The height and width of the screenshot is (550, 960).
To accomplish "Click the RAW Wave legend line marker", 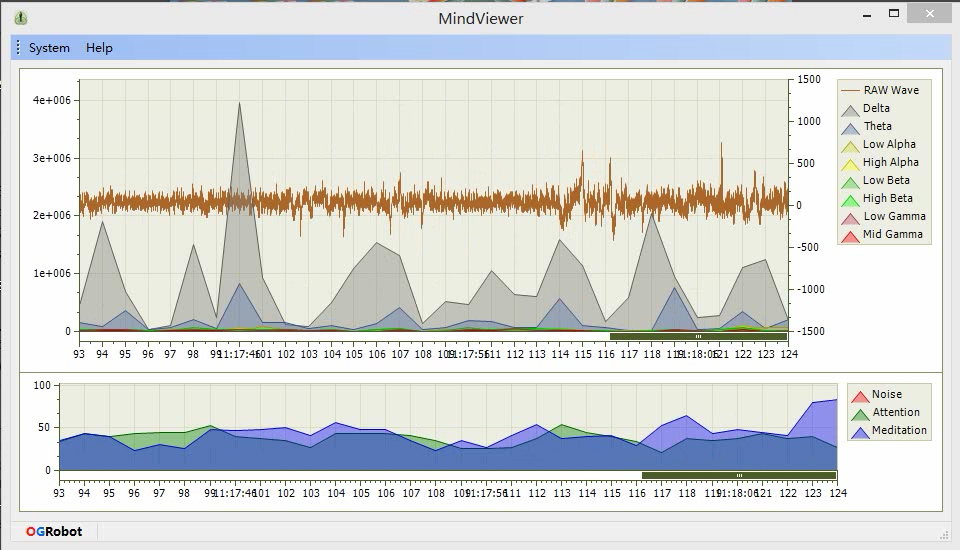I will click(x=850, y=90).
